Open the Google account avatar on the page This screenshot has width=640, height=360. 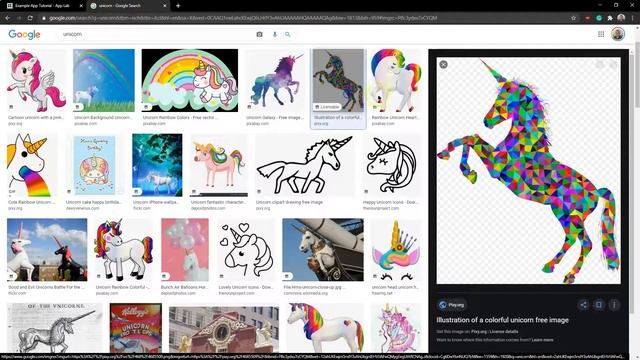pyautogui.click(x=618, y=34)
